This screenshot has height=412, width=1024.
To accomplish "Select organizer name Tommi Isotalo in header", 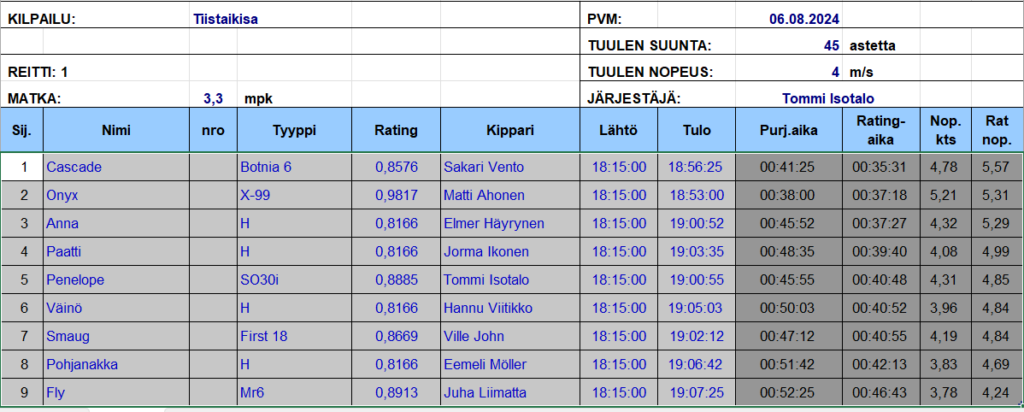I will pos(827,99).
